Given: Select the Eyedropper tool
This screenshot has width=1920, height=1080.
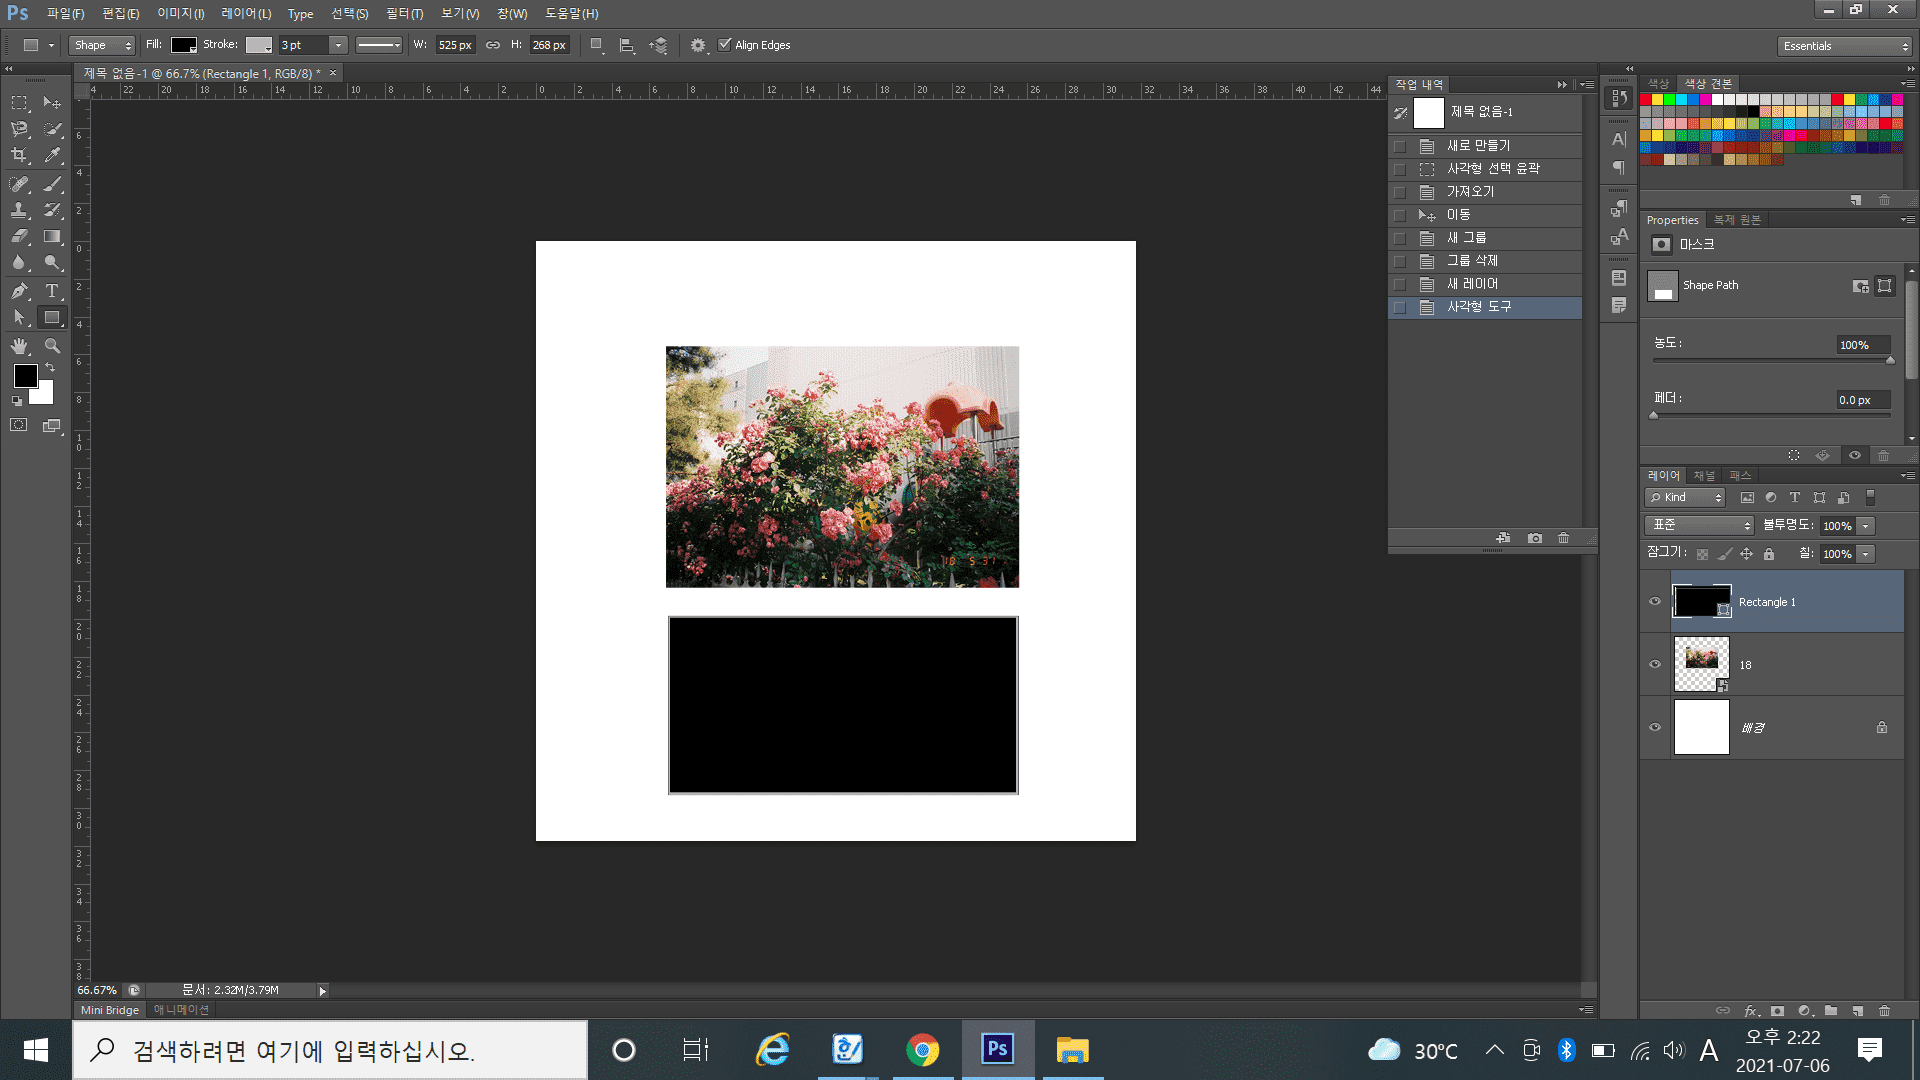Looking at the screenshot, I should click(52, 156).
